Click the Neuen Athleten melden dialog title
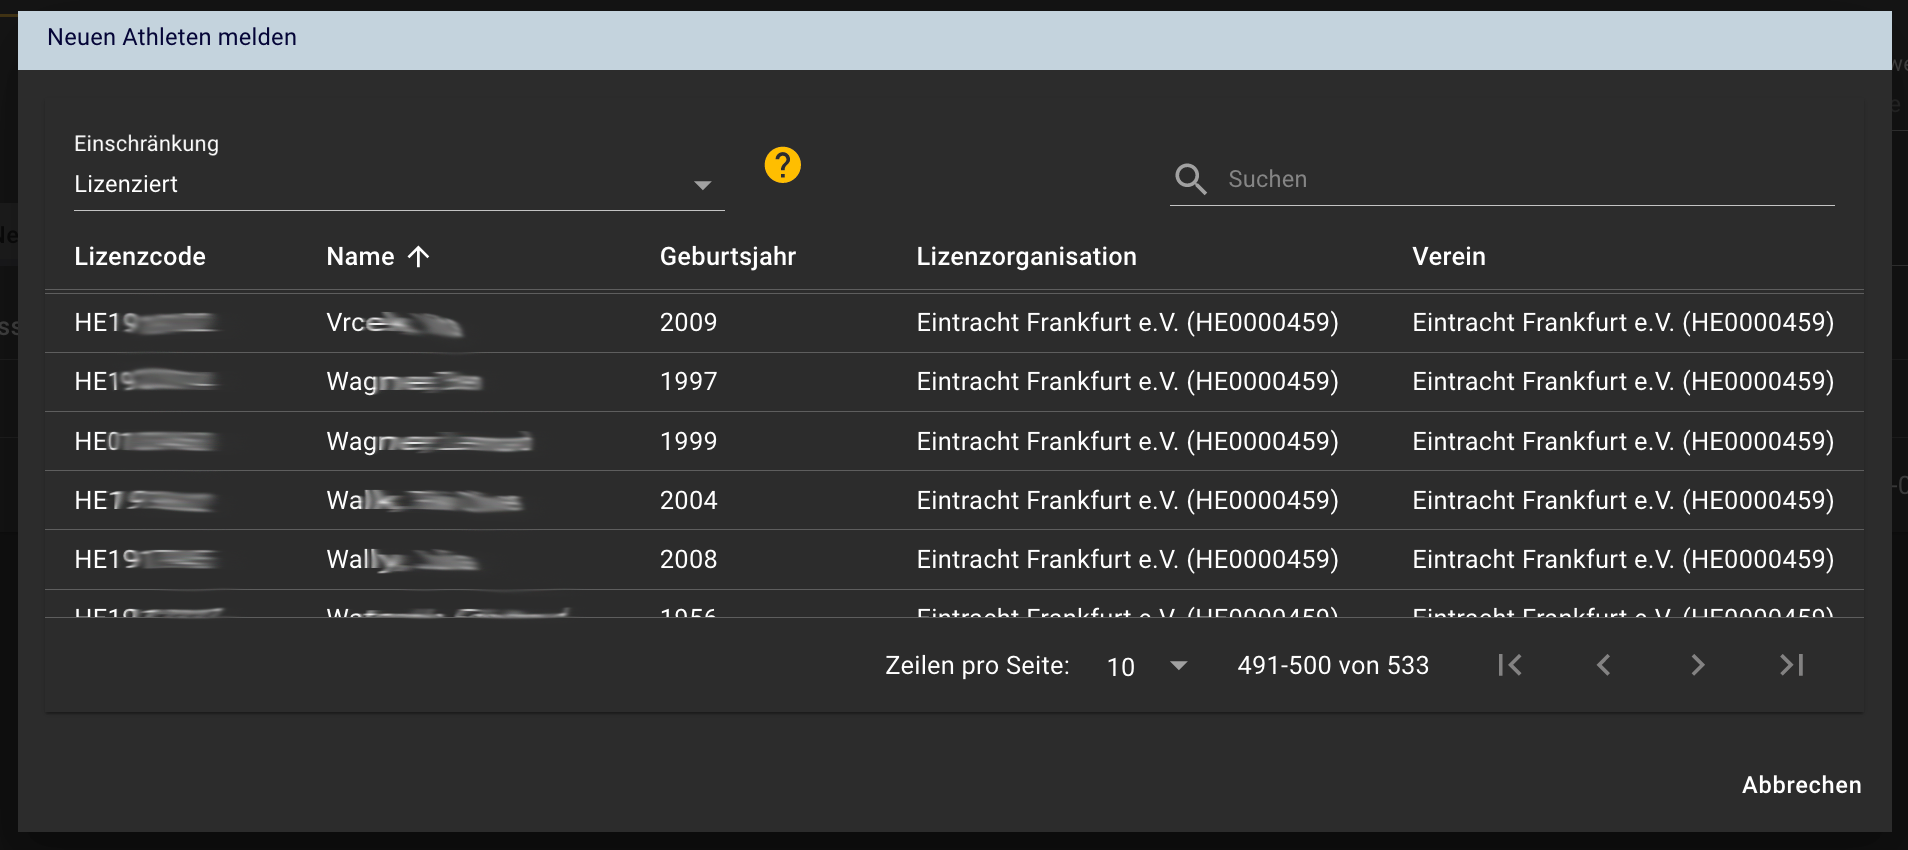Screen dimensions: 1908x850 point(172,37)
